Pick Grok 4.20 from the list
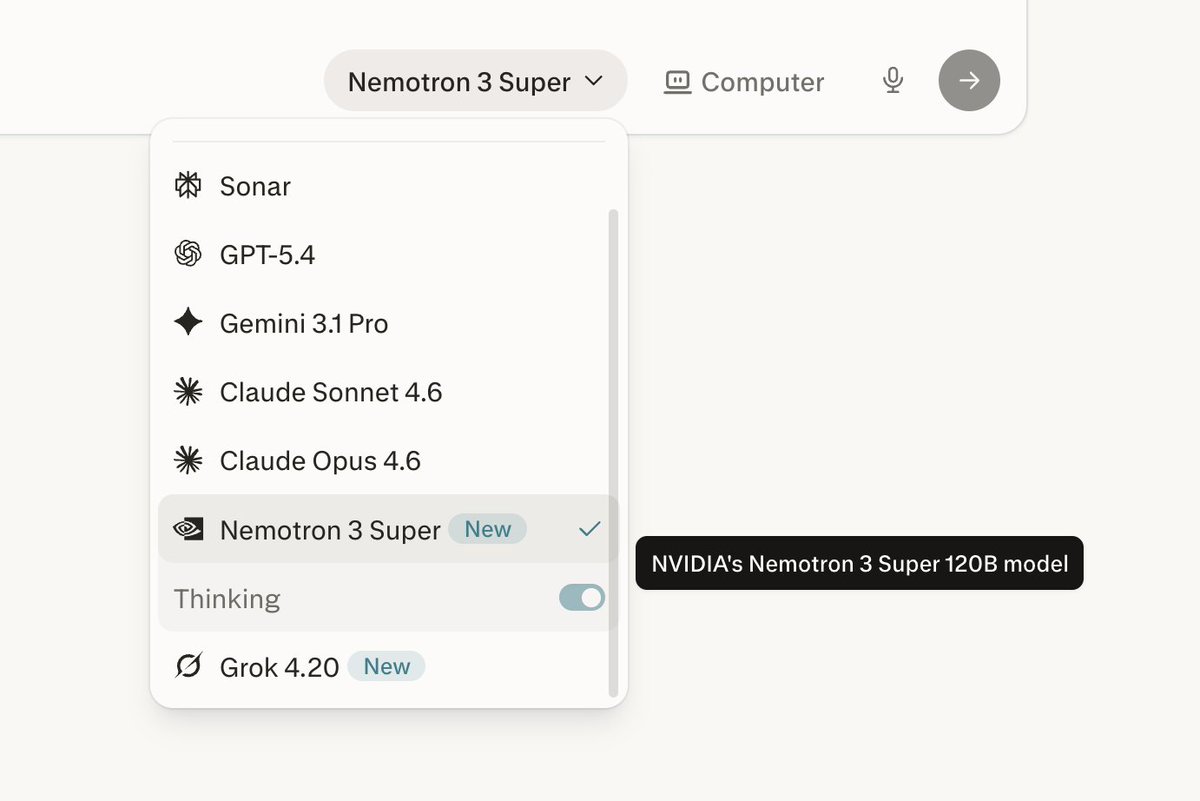The height and width of the screenshot is (801, 1200). (280, 667)
